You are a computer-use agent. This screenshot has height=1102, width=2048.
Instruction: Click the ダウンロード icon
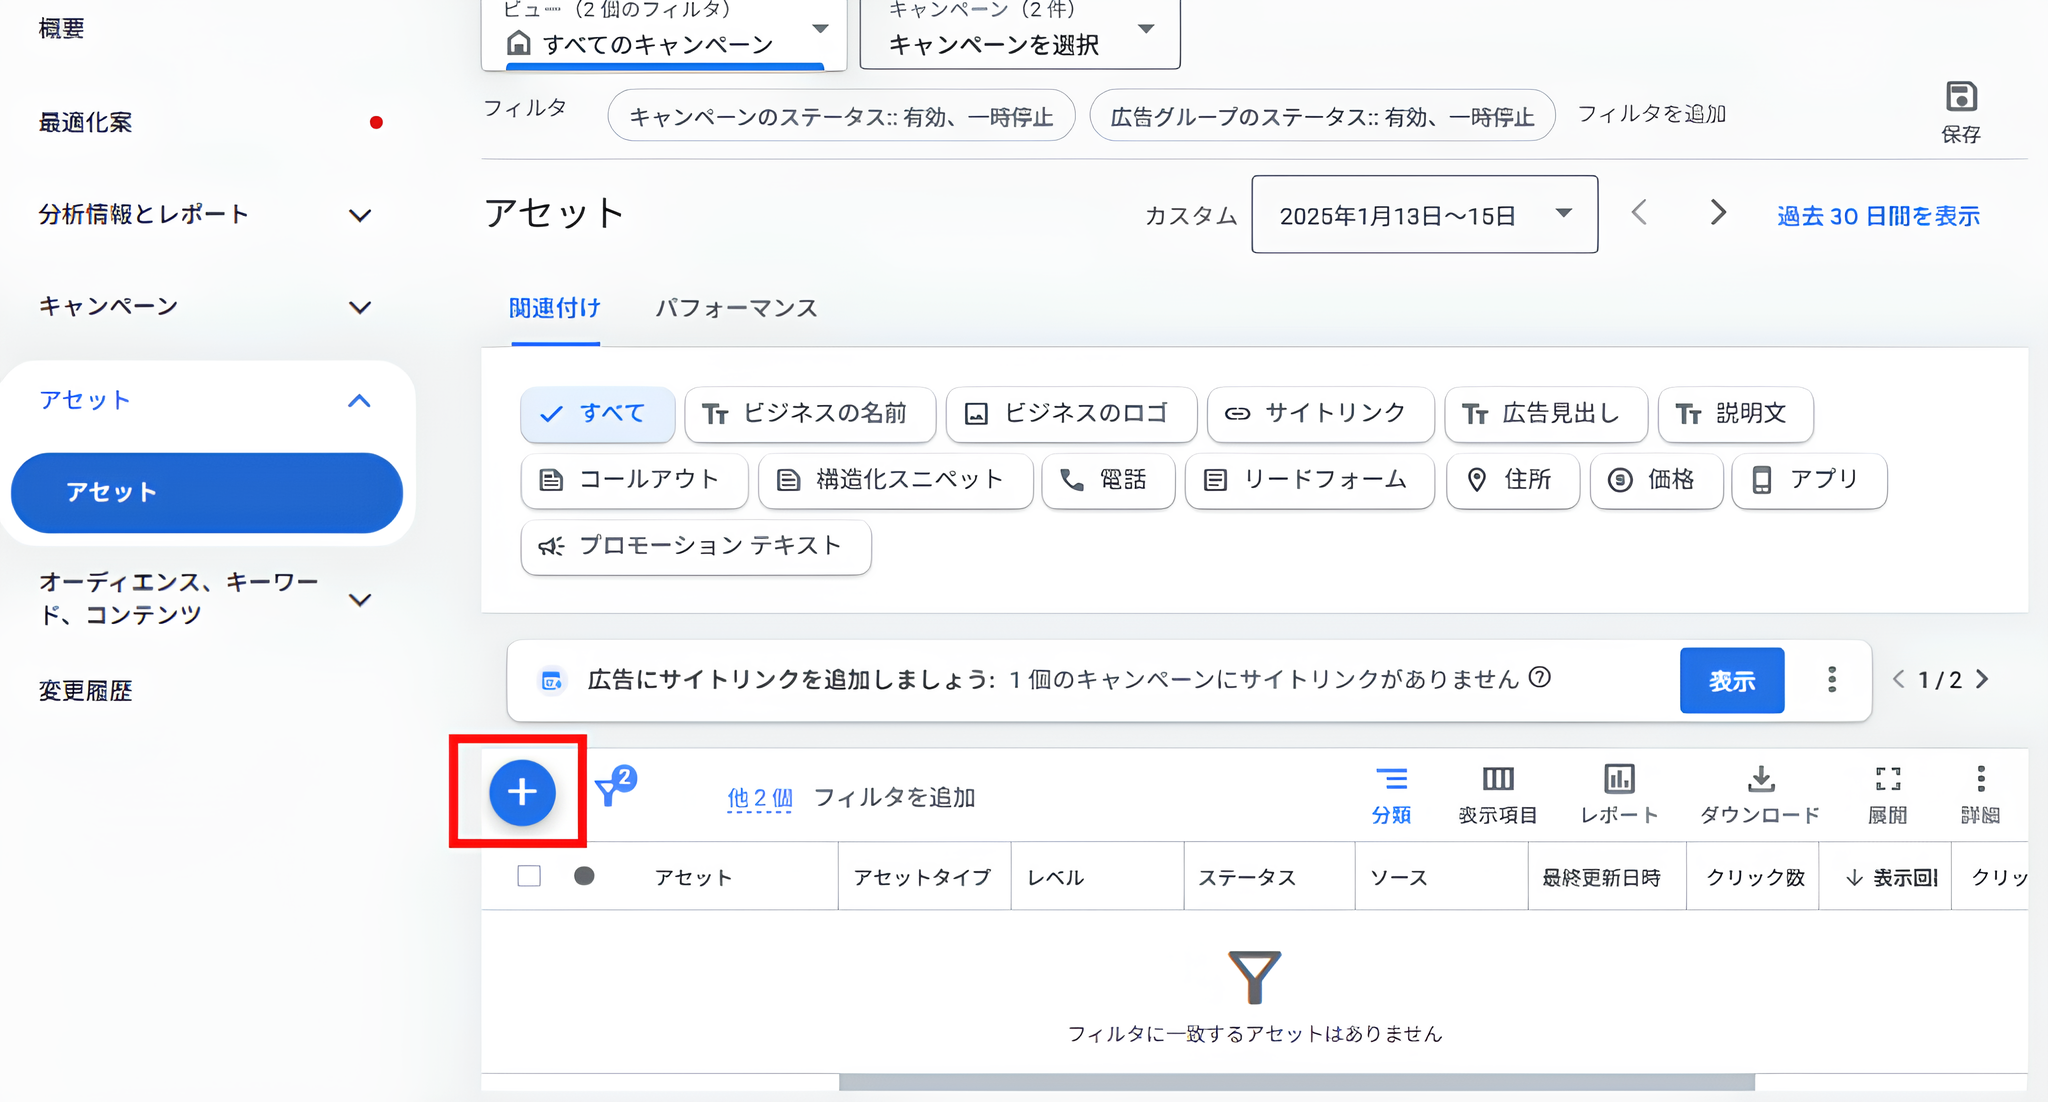click(1759, 790)
